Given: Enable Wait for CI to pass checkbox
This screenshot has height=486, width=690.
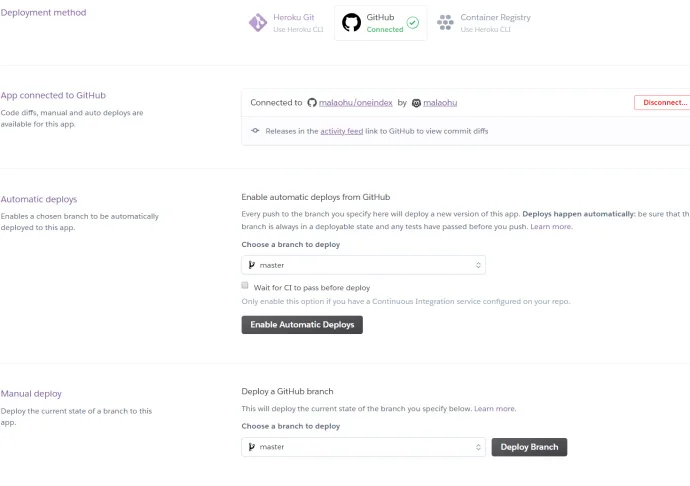Looking at the screenshot, I should pyautogui.click(x=246, y=287).
